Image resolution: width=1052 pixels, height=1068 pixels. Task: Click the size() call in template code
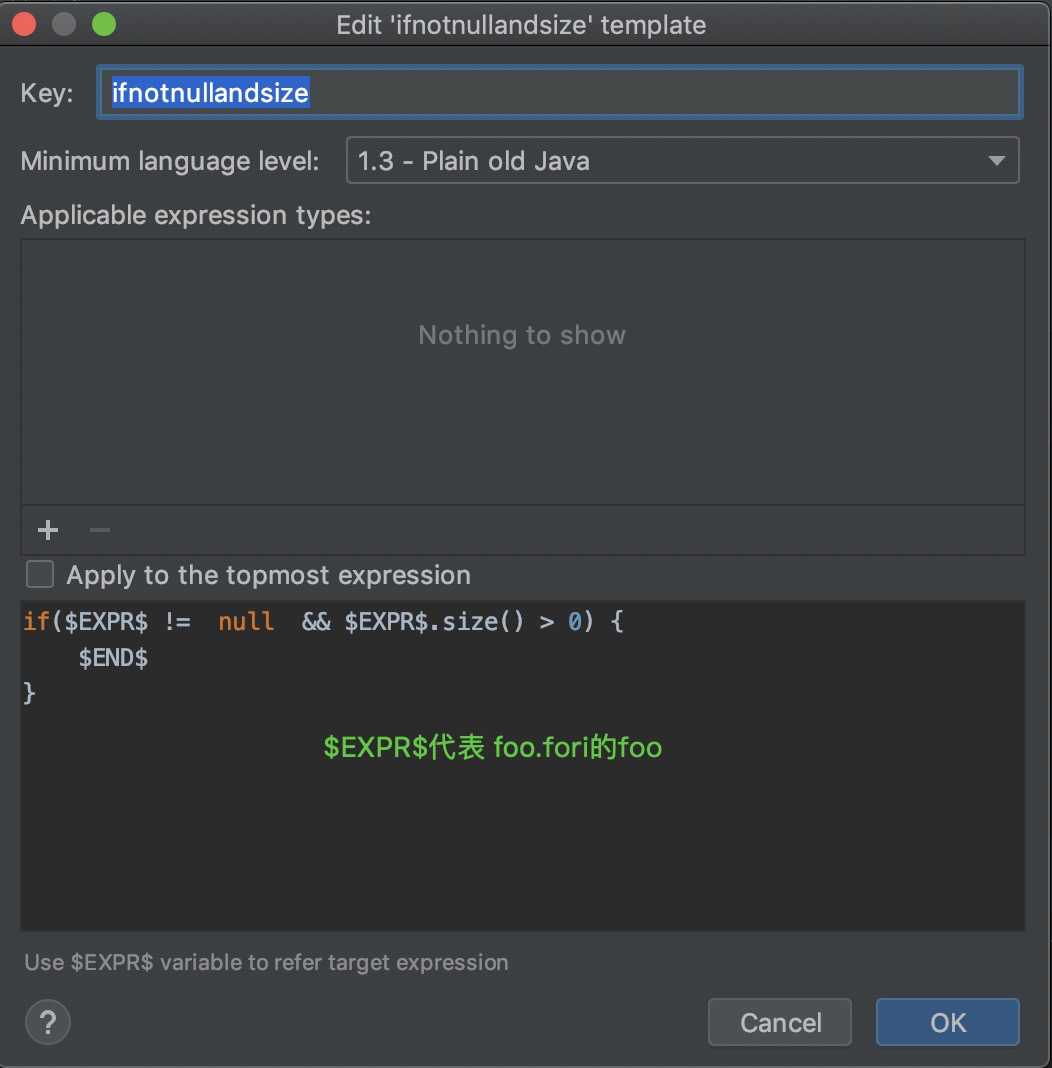click(482, 621)
